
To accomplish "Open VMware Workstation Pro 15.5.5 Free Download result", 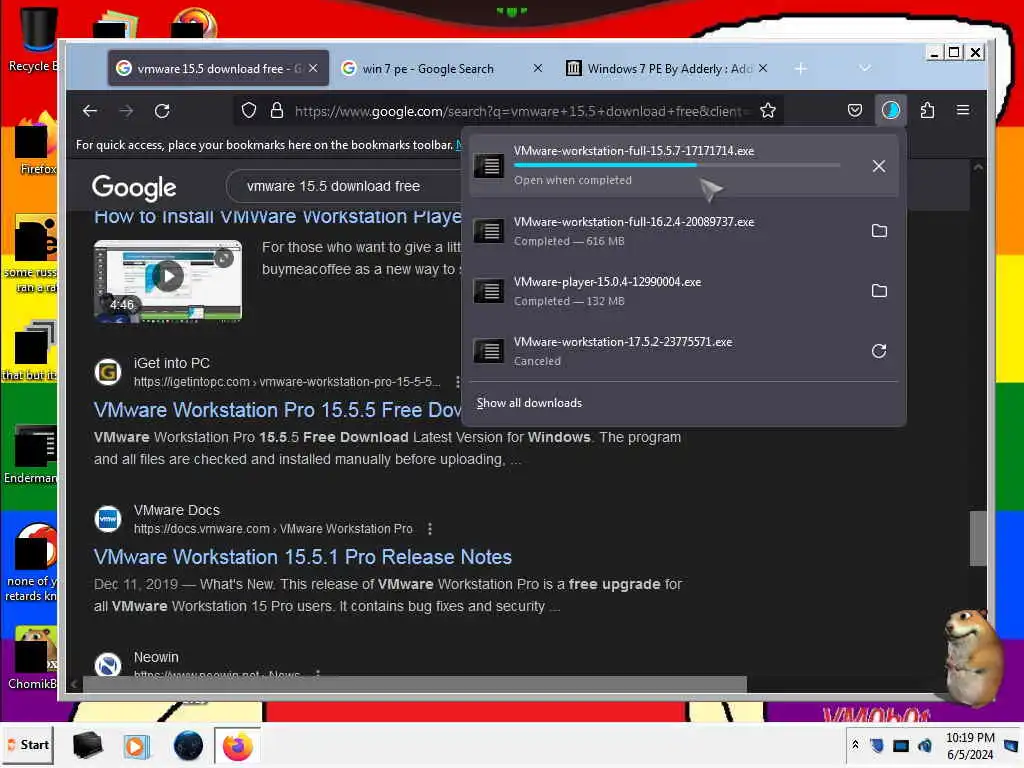I will [x=278, y=410].
